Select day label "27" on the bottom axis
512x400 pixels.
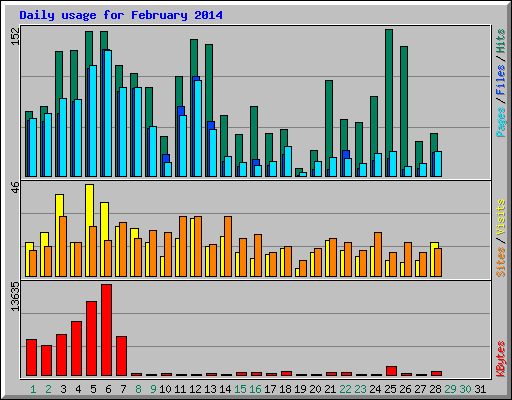coord(420,389)
